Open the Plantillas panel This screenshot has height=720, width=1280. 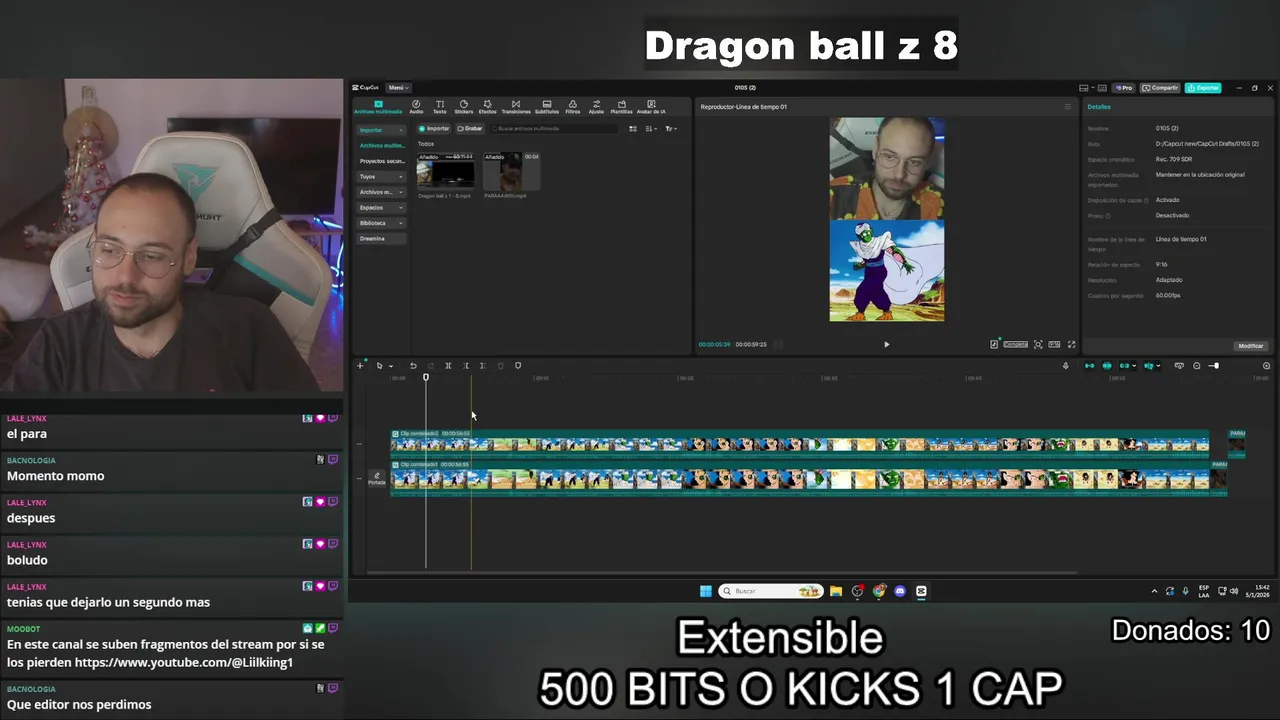click(x=622, y=106)
